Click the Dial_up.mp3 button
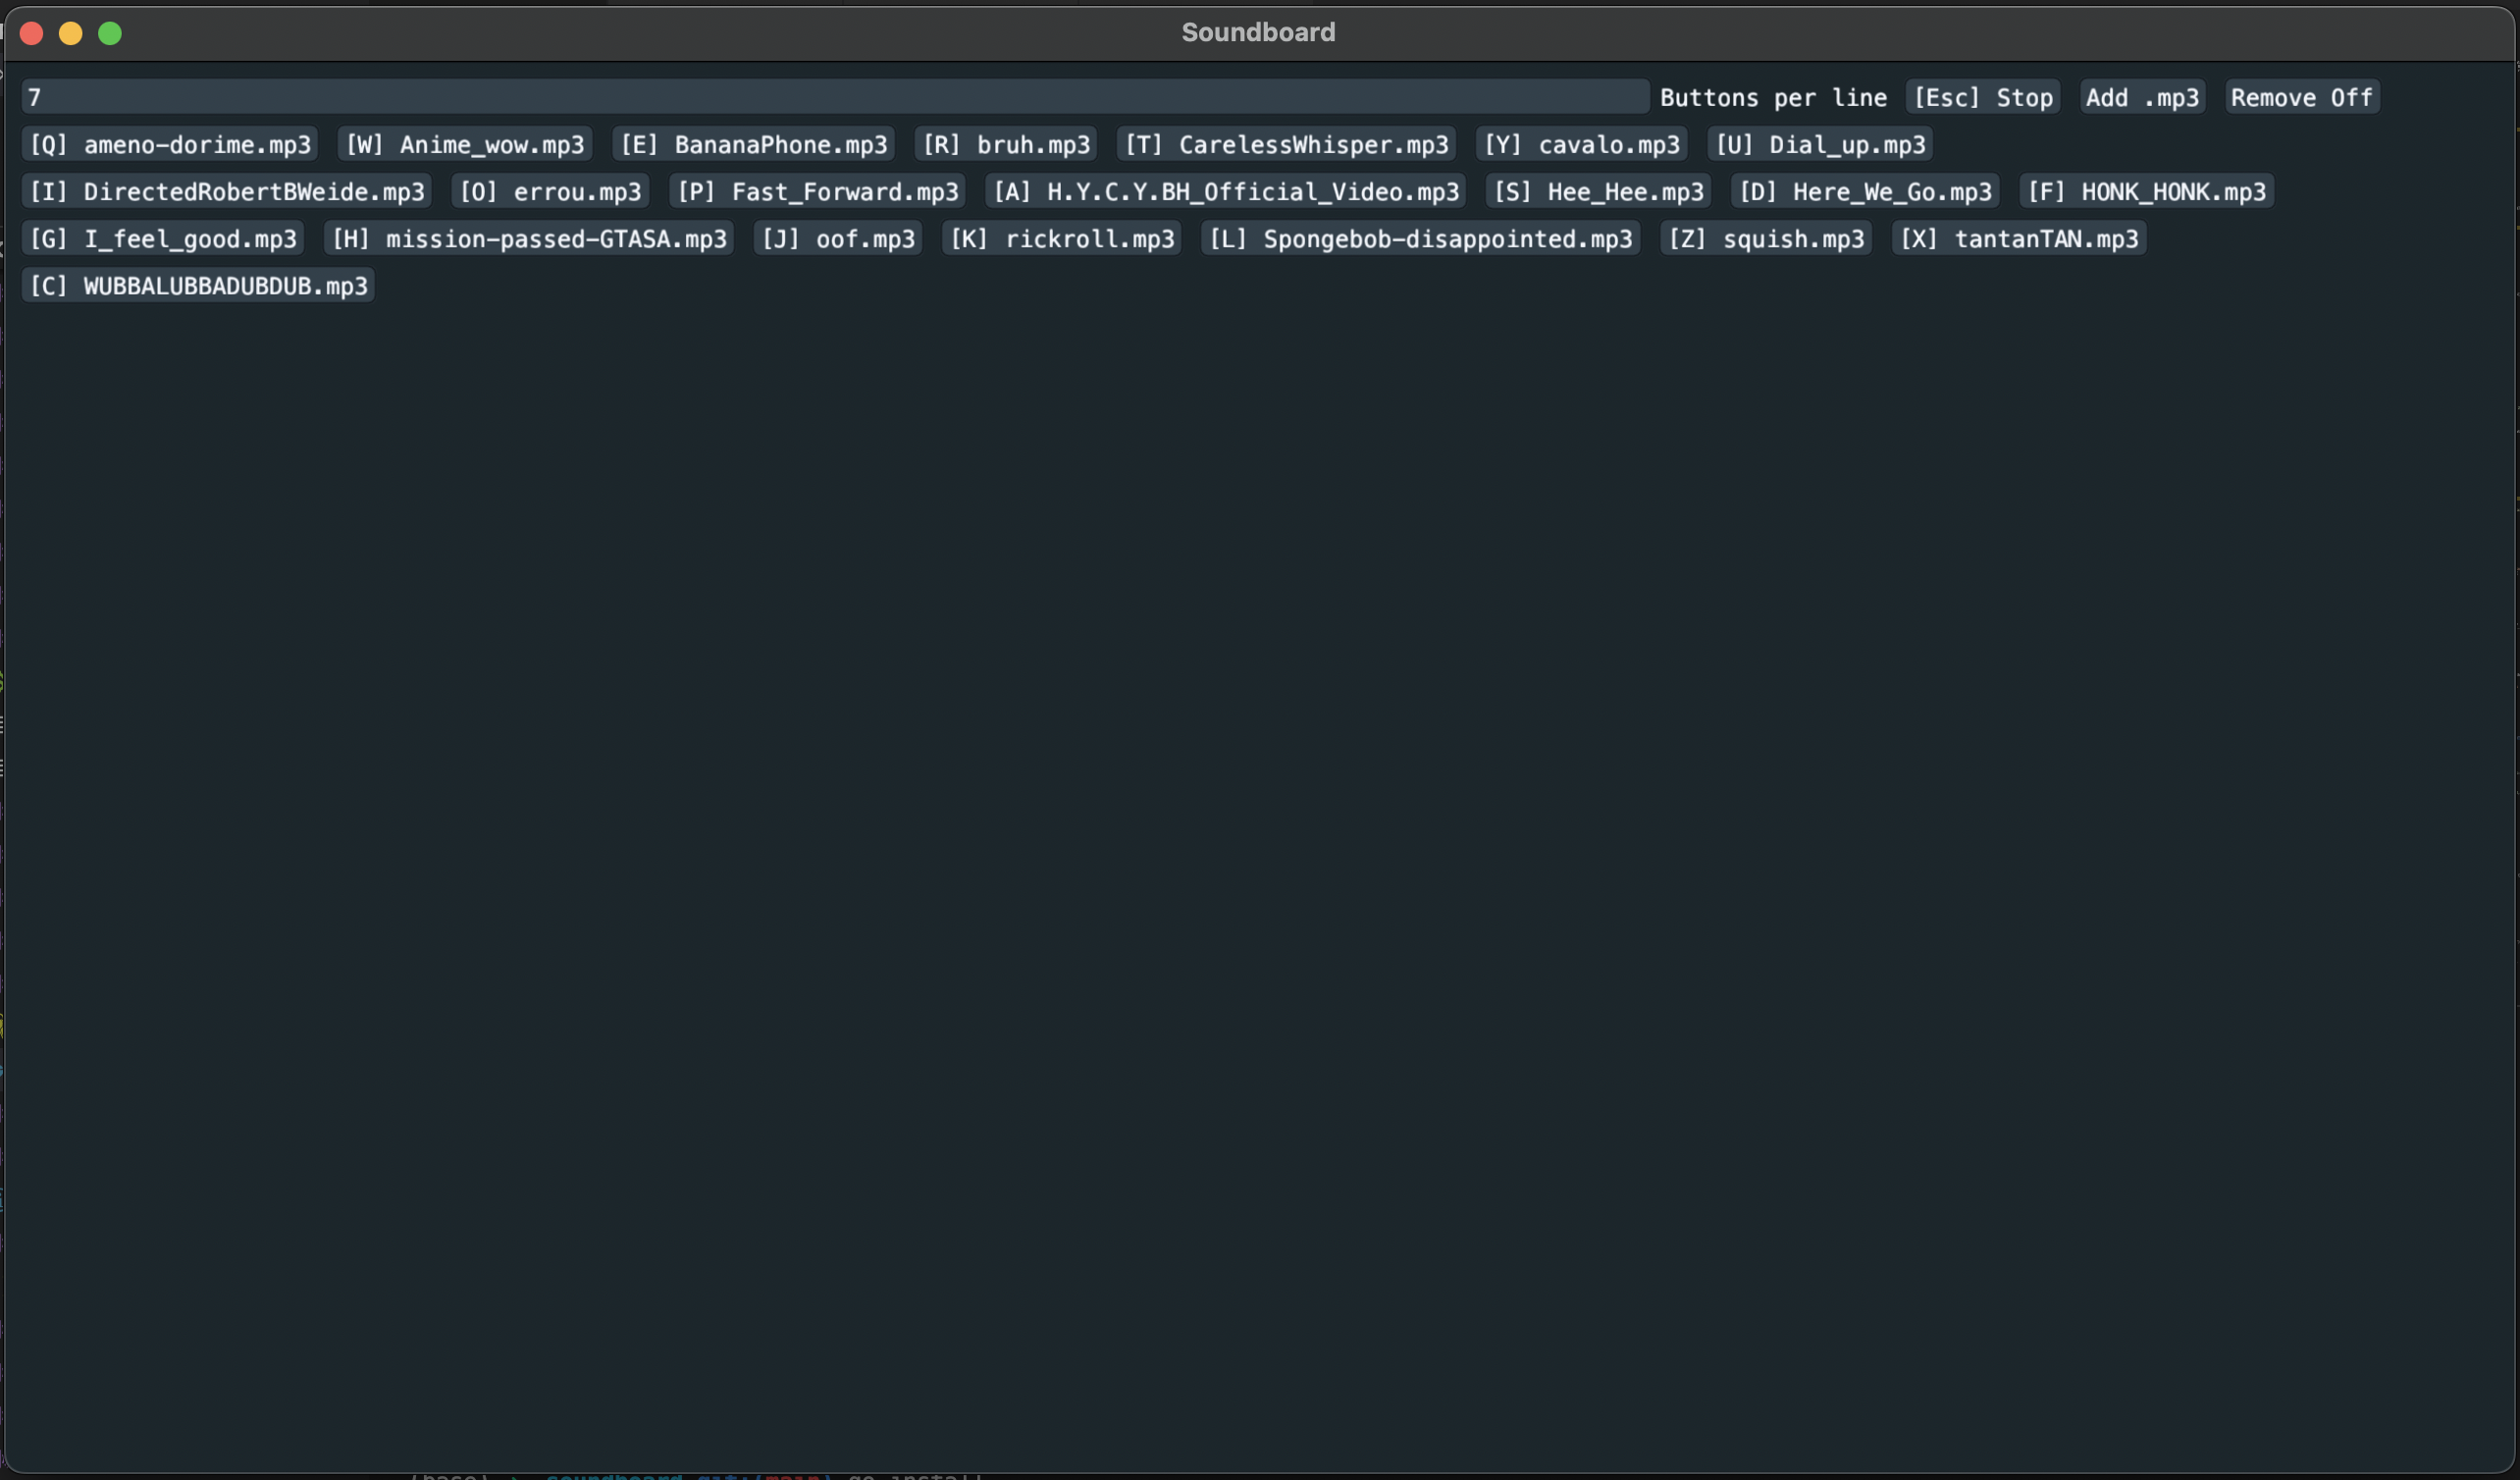The height and width of the screenshot is (1480, 2520). click(x=1820, y=144)
